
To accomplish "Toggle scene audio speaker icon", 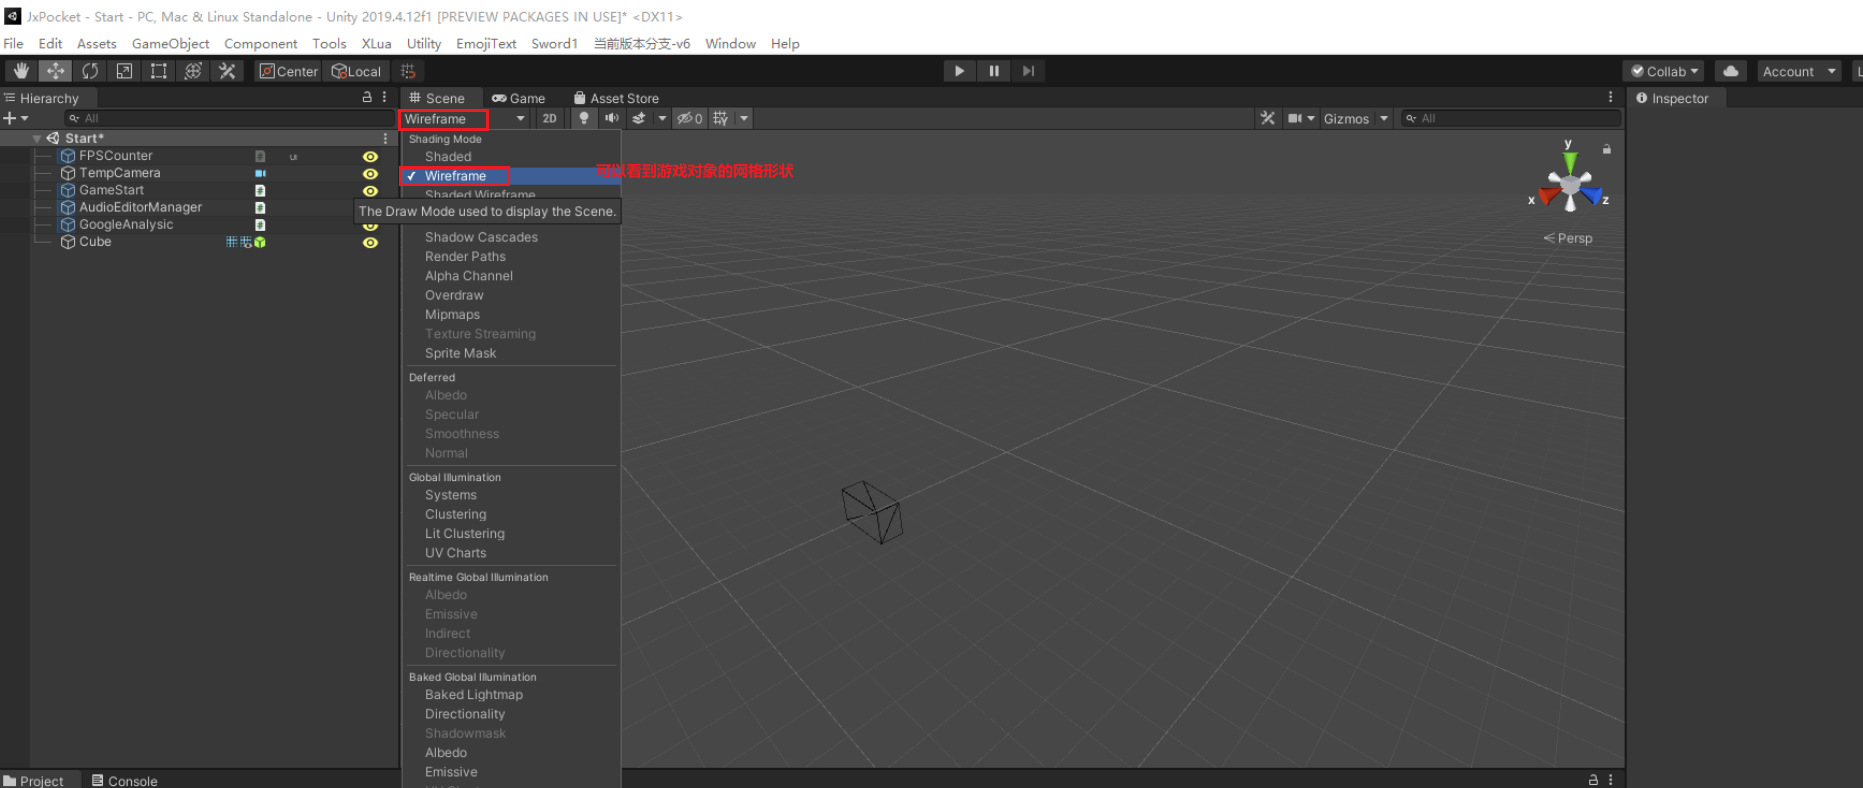I will (611, 118).
